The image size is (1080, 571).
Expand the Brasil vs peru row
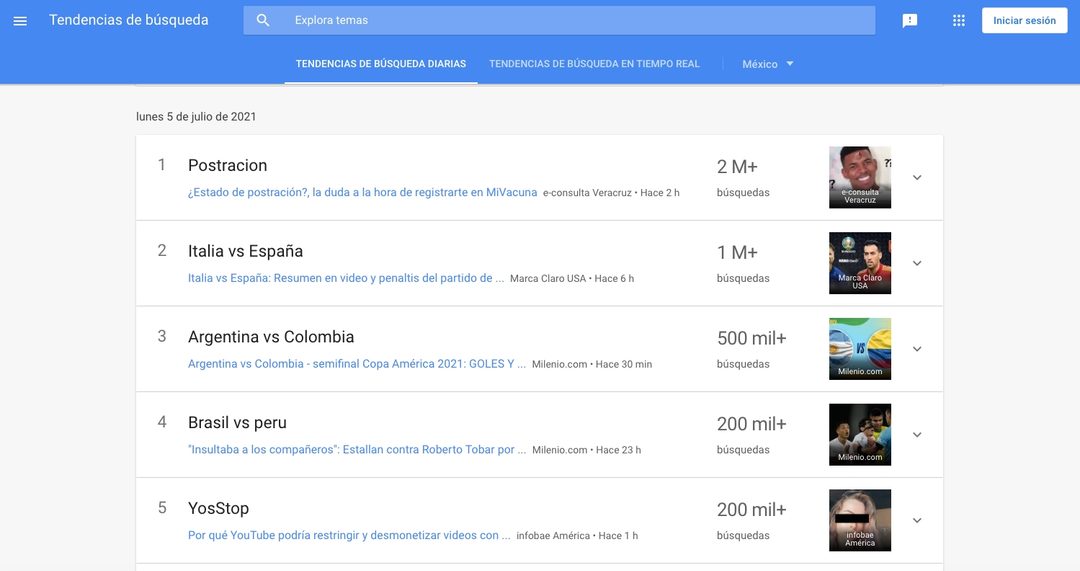pyautogui.click(x=917, y=435)
